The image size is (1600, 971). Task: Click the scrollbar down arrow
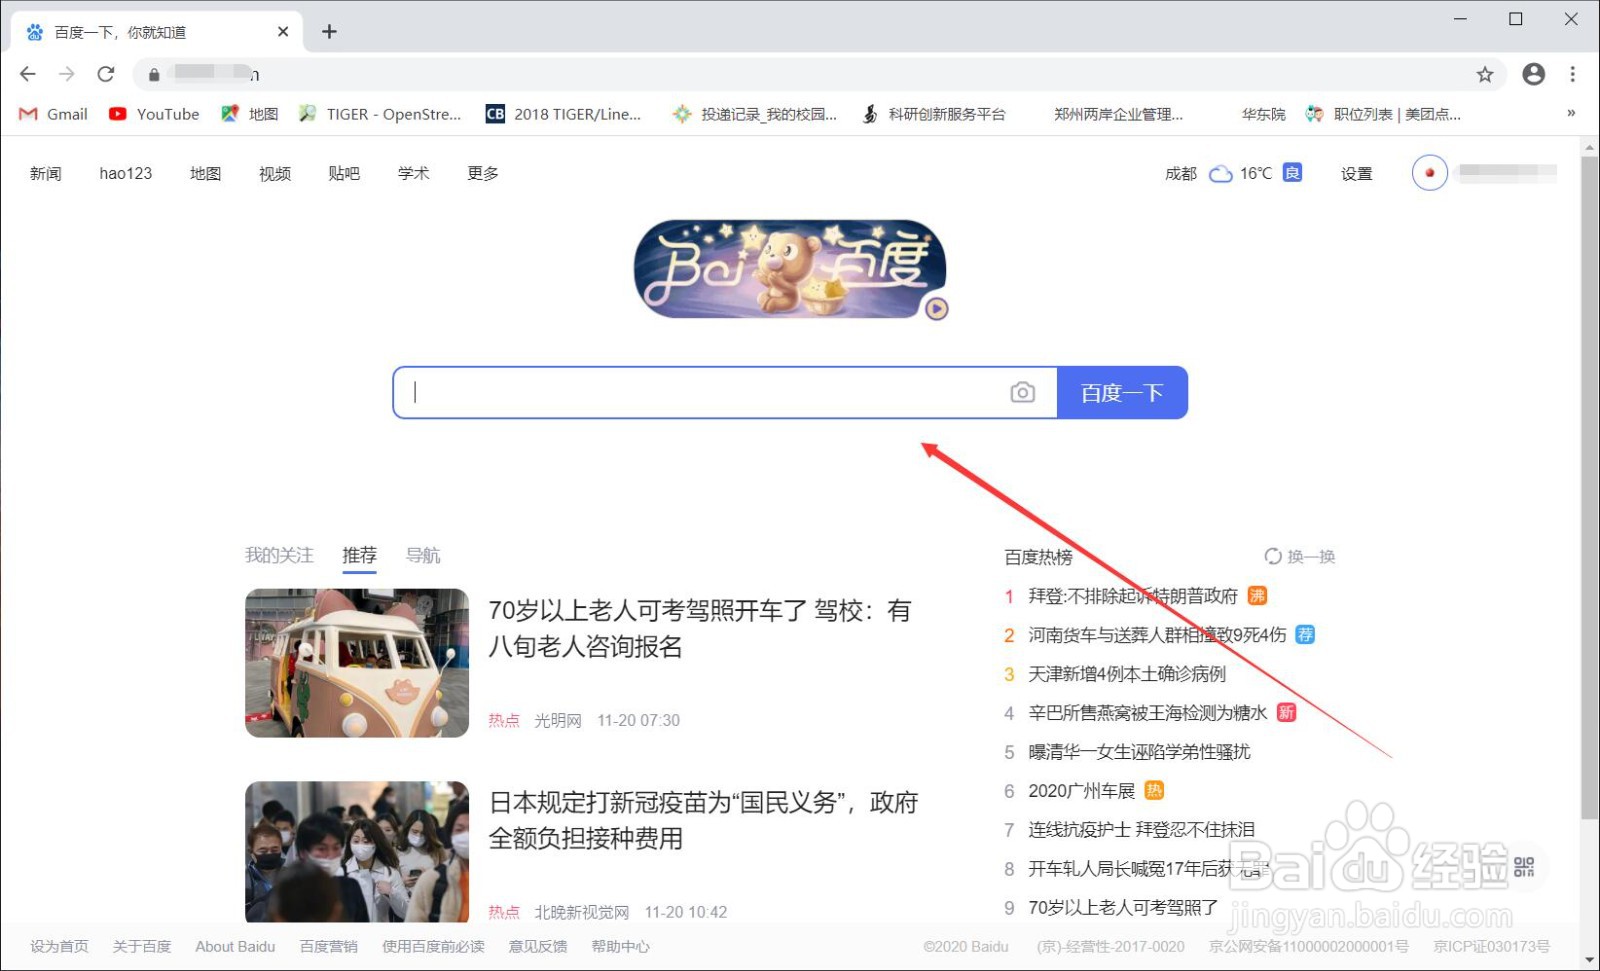pos(1590,961)
